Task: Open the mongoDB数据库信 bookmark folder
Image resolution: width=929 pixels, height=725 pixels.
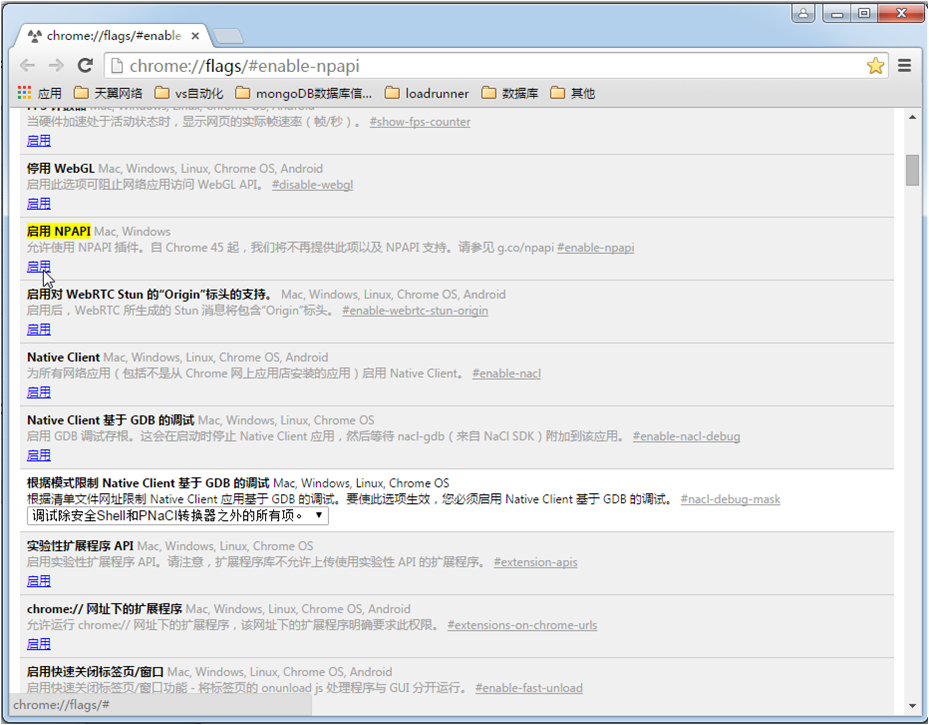Action: pos(304,93)
